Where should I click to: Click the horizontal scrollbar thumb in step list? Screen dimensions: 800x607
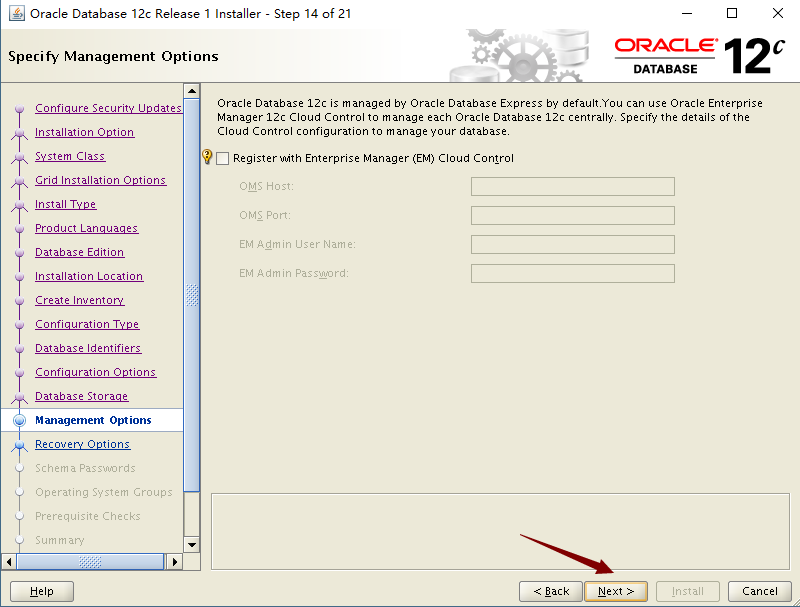[x=90, y=562]
